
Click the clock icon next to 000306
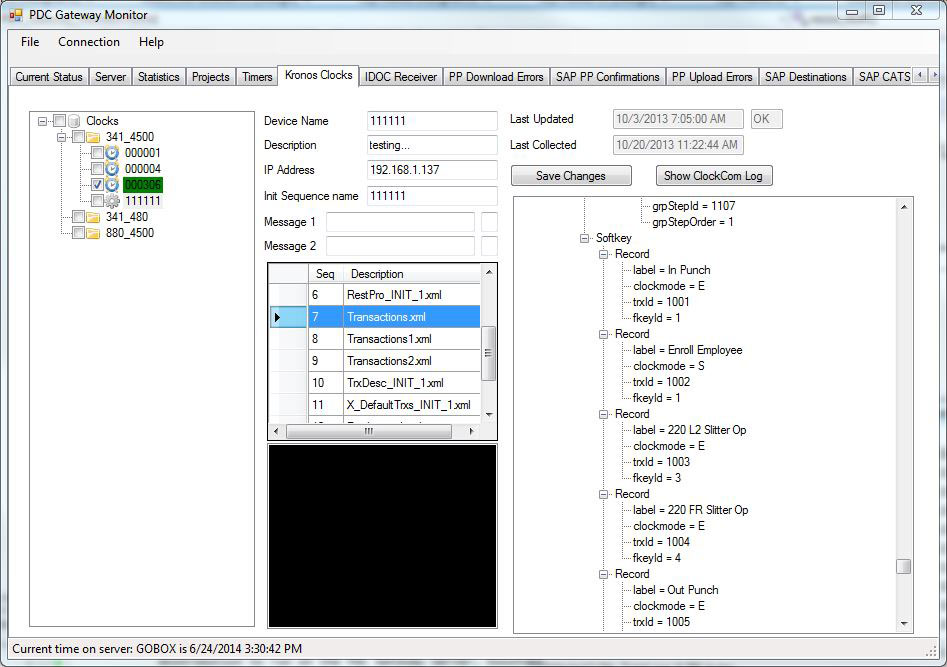[112, 185]
